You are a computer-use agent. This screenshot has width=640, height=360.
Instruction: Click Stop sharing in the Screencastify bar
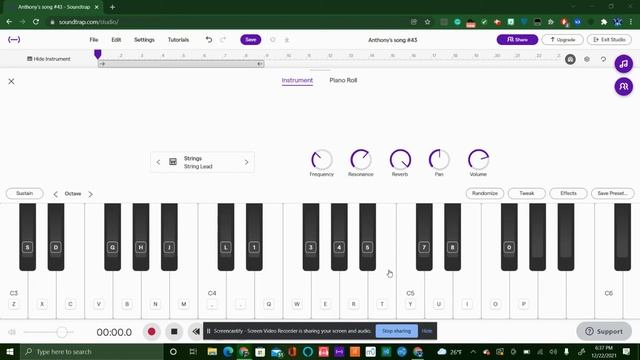396,331
